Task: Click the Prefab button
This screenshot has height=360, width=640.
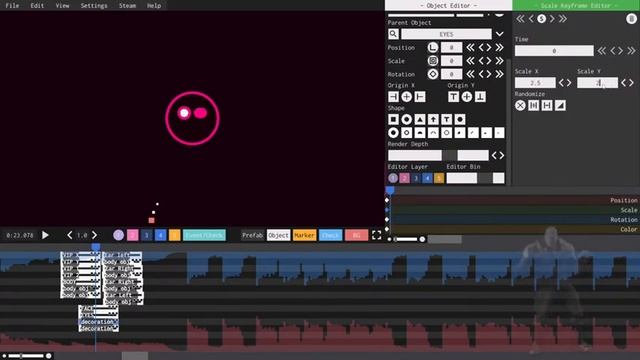Action: click(252, 235)
